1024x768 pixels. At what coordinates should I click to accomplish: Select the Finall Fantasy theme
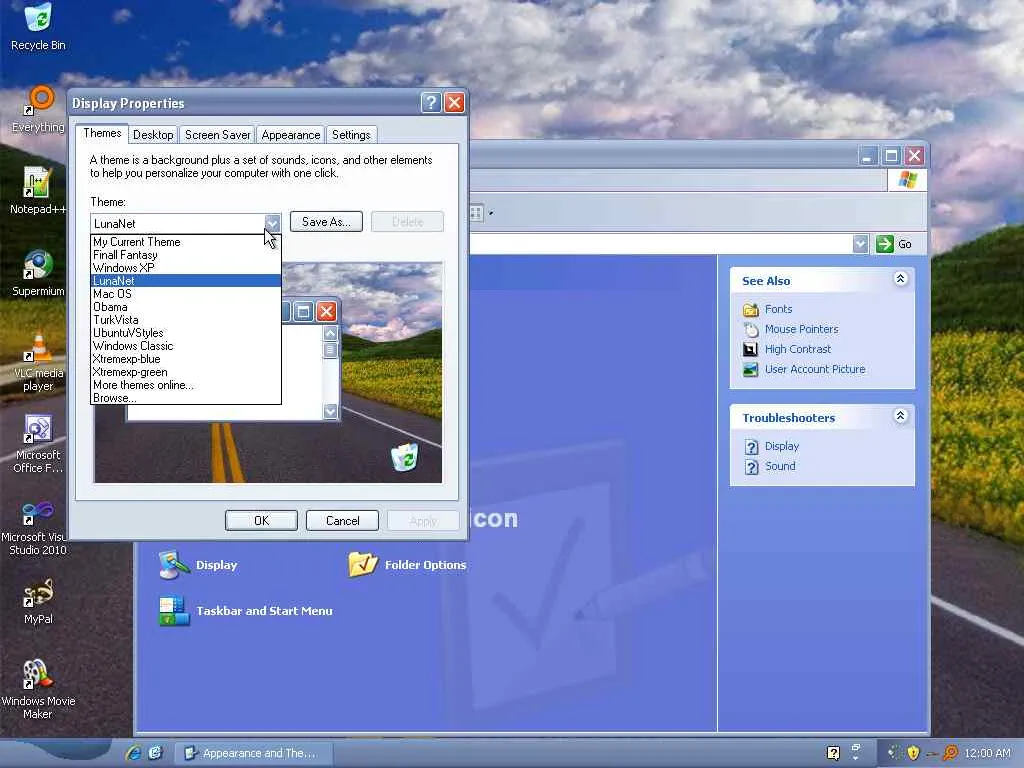(x=185, y=255)
